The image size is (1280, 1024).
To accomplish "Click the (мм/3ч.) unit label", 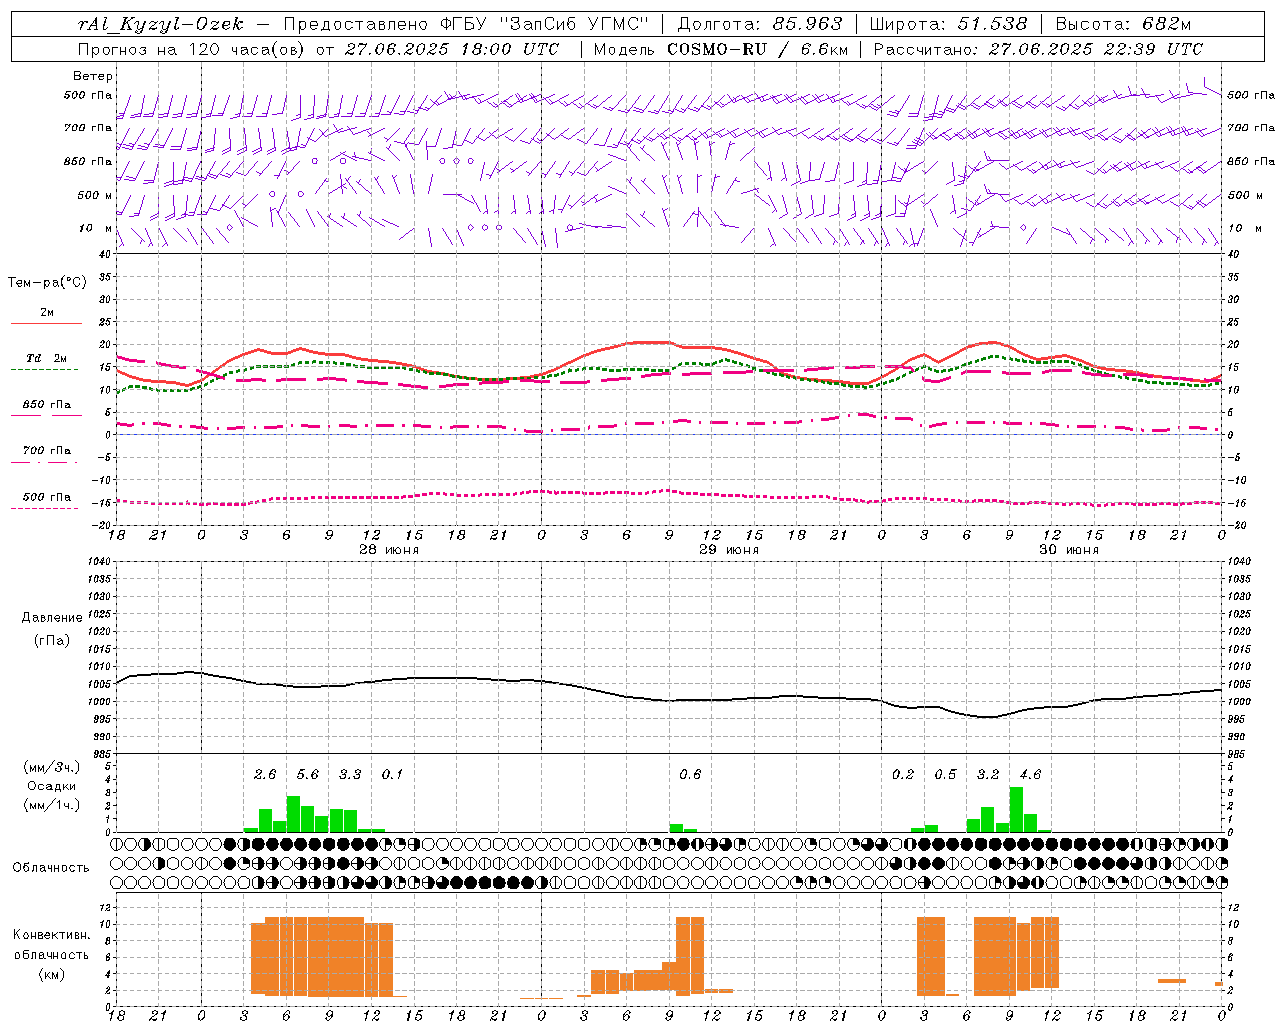I will coord(52,767).
